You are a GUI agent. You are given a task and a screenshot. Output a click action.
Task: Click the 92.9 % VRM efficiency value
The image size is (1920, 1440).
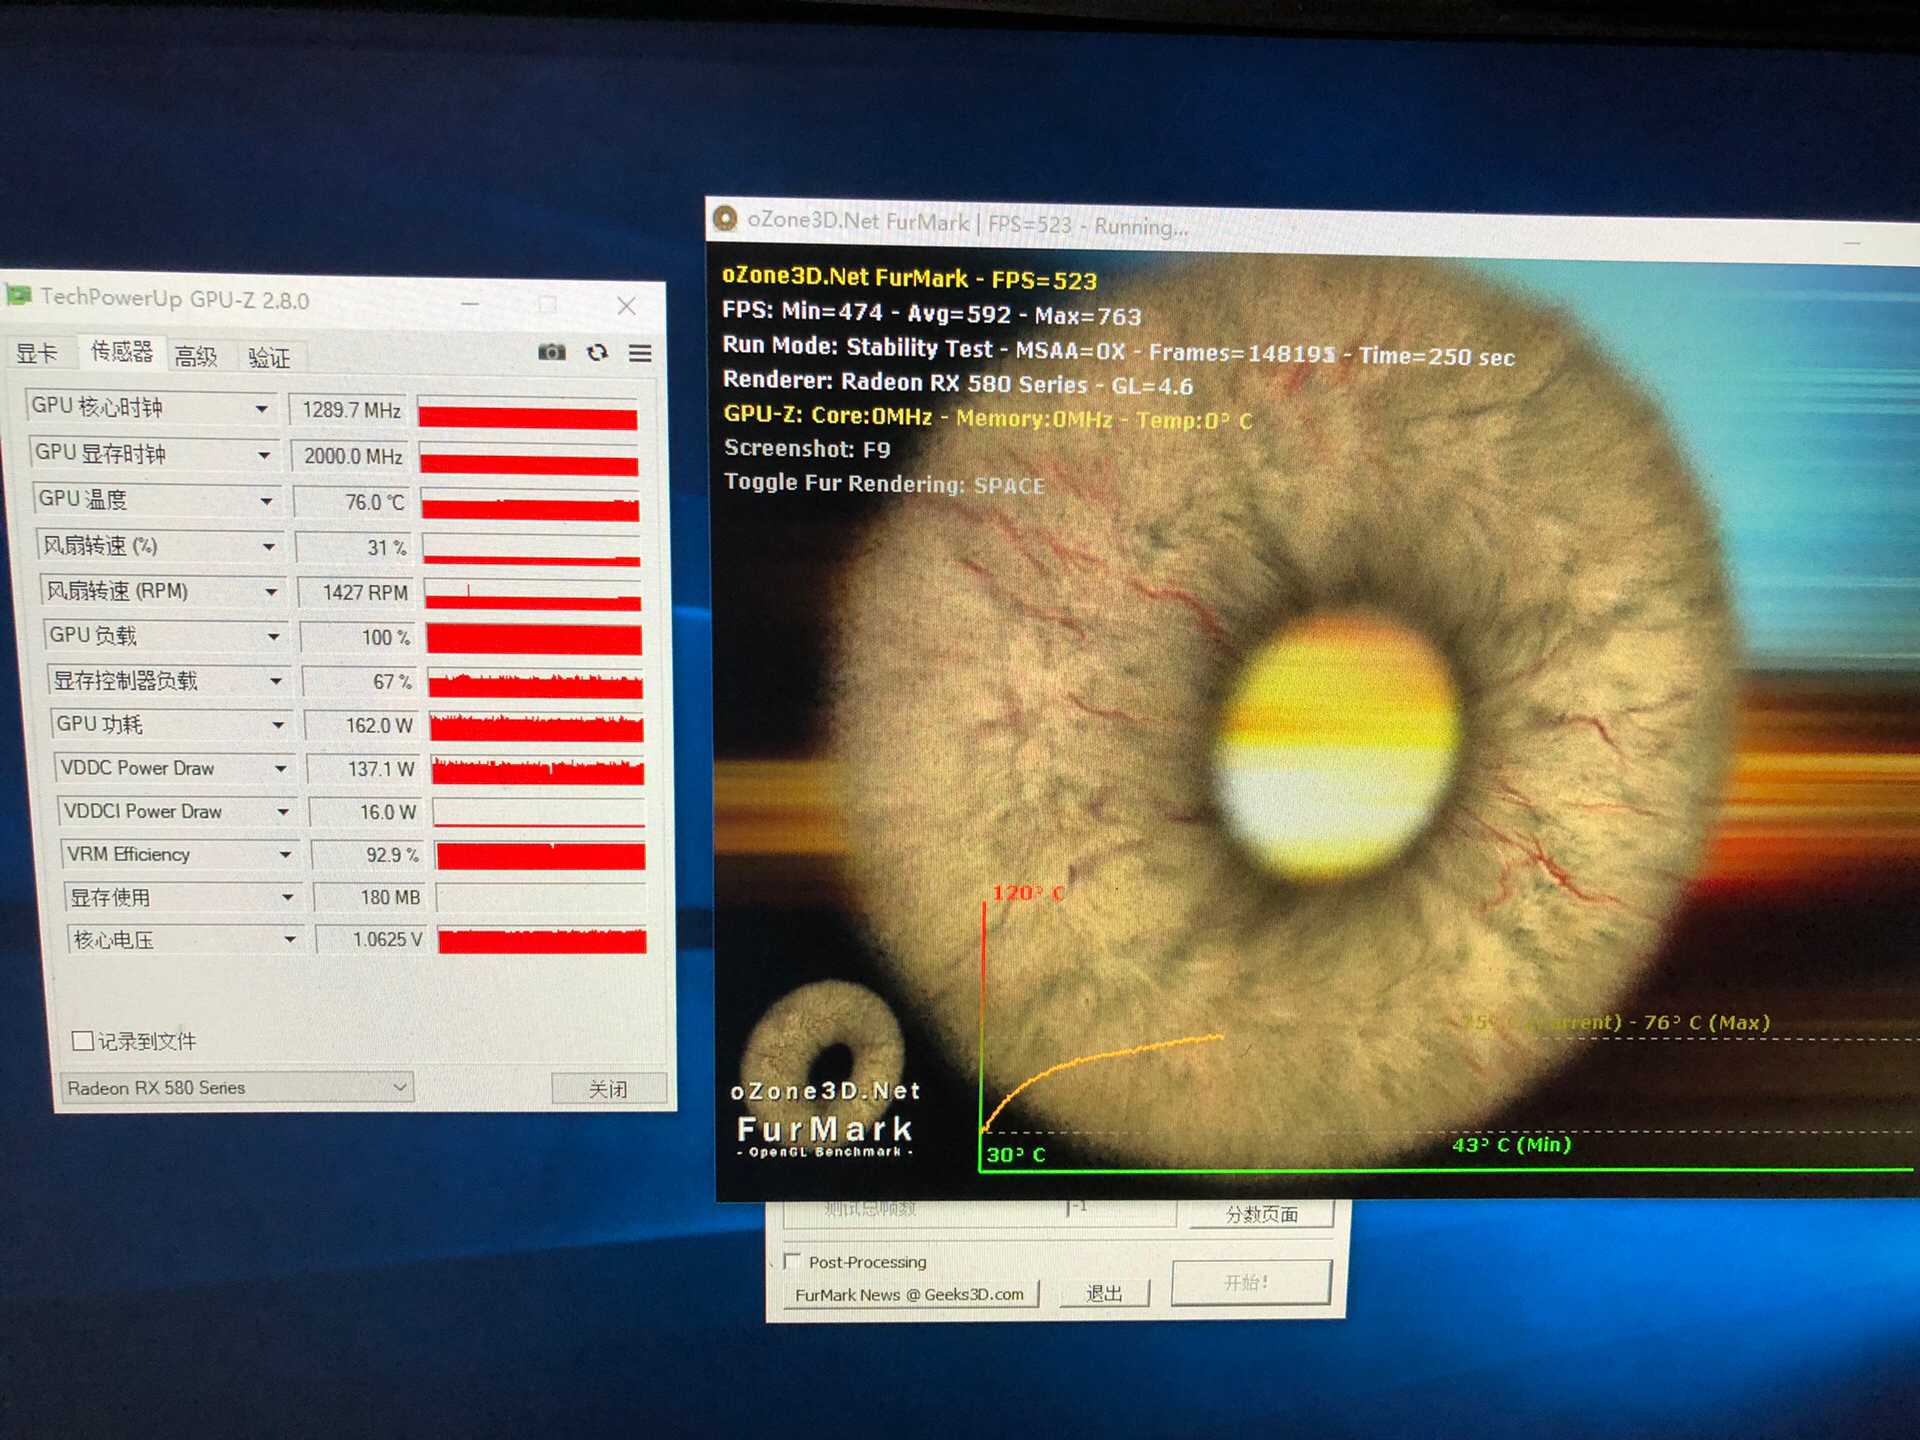click(x=369, y=855)
